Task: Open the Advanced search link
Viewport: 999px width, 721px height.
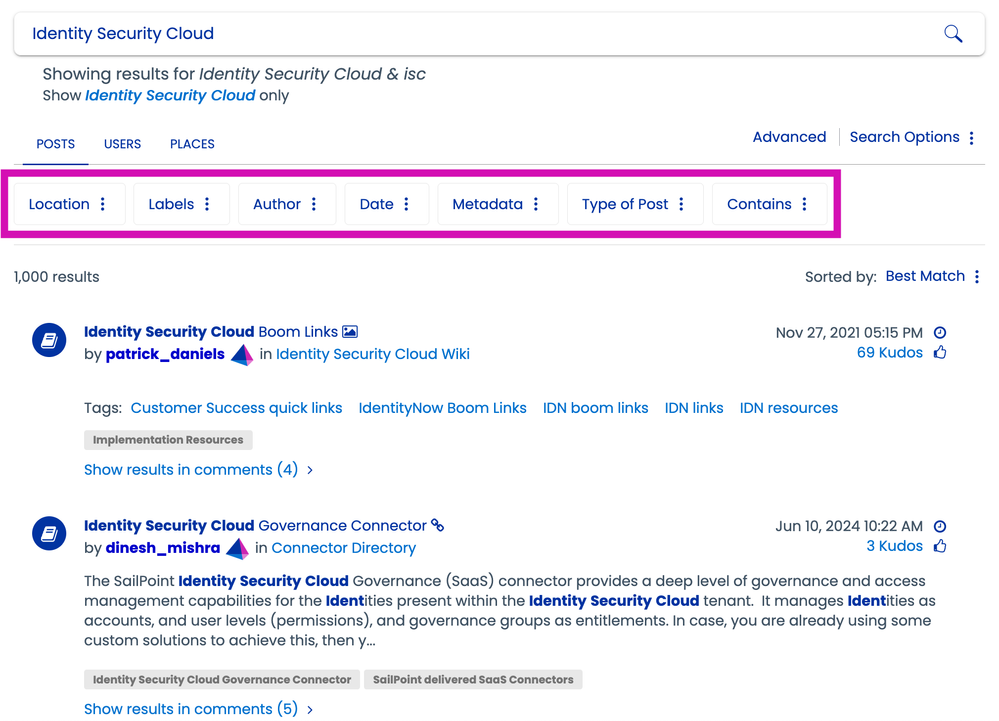Action: 789,137
